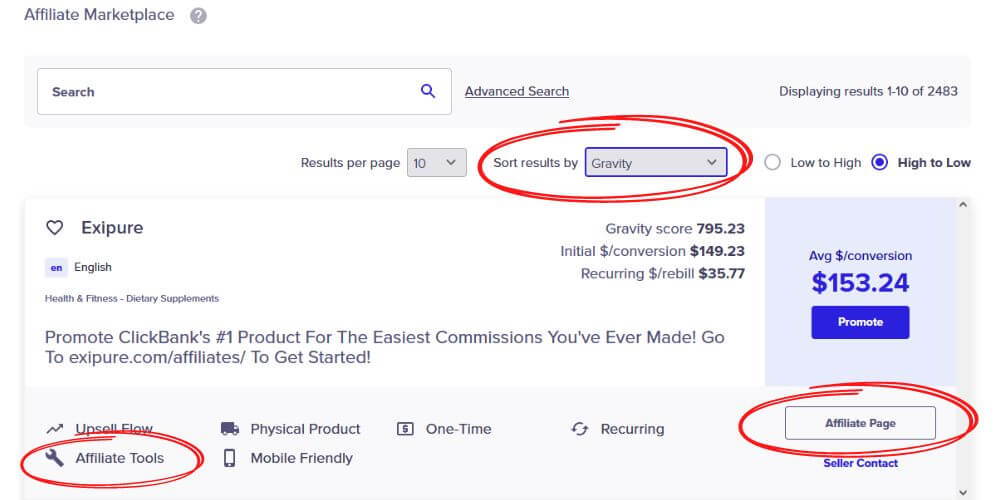Click the Exipure product title
The width and height of the screenshot is (1000, 500).
point(112,228)
